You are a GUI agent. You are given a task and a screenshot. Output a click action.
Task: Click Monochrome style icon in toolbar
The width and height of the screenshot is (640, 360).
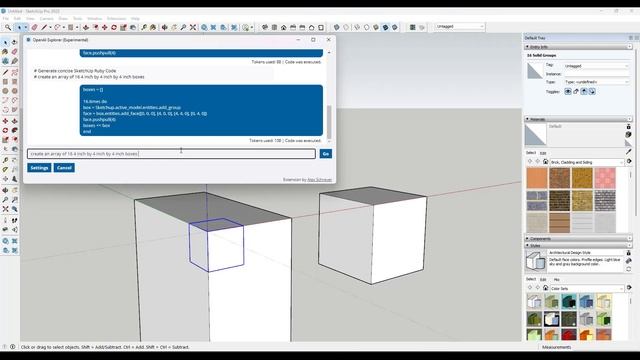point(395,27)
